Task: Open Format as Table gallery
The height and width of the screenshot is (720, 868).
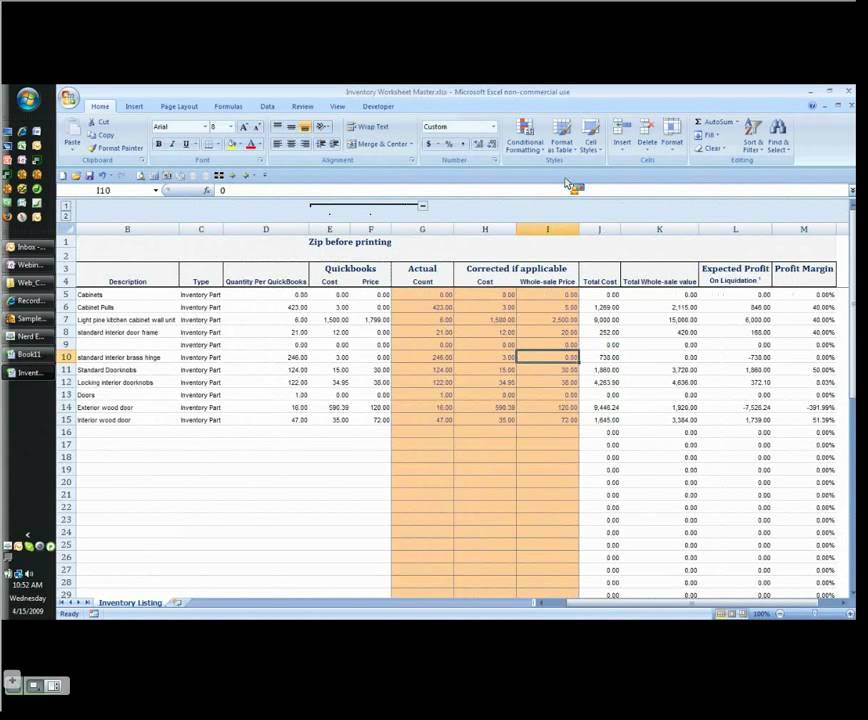Action: click(x=562, y=136)
